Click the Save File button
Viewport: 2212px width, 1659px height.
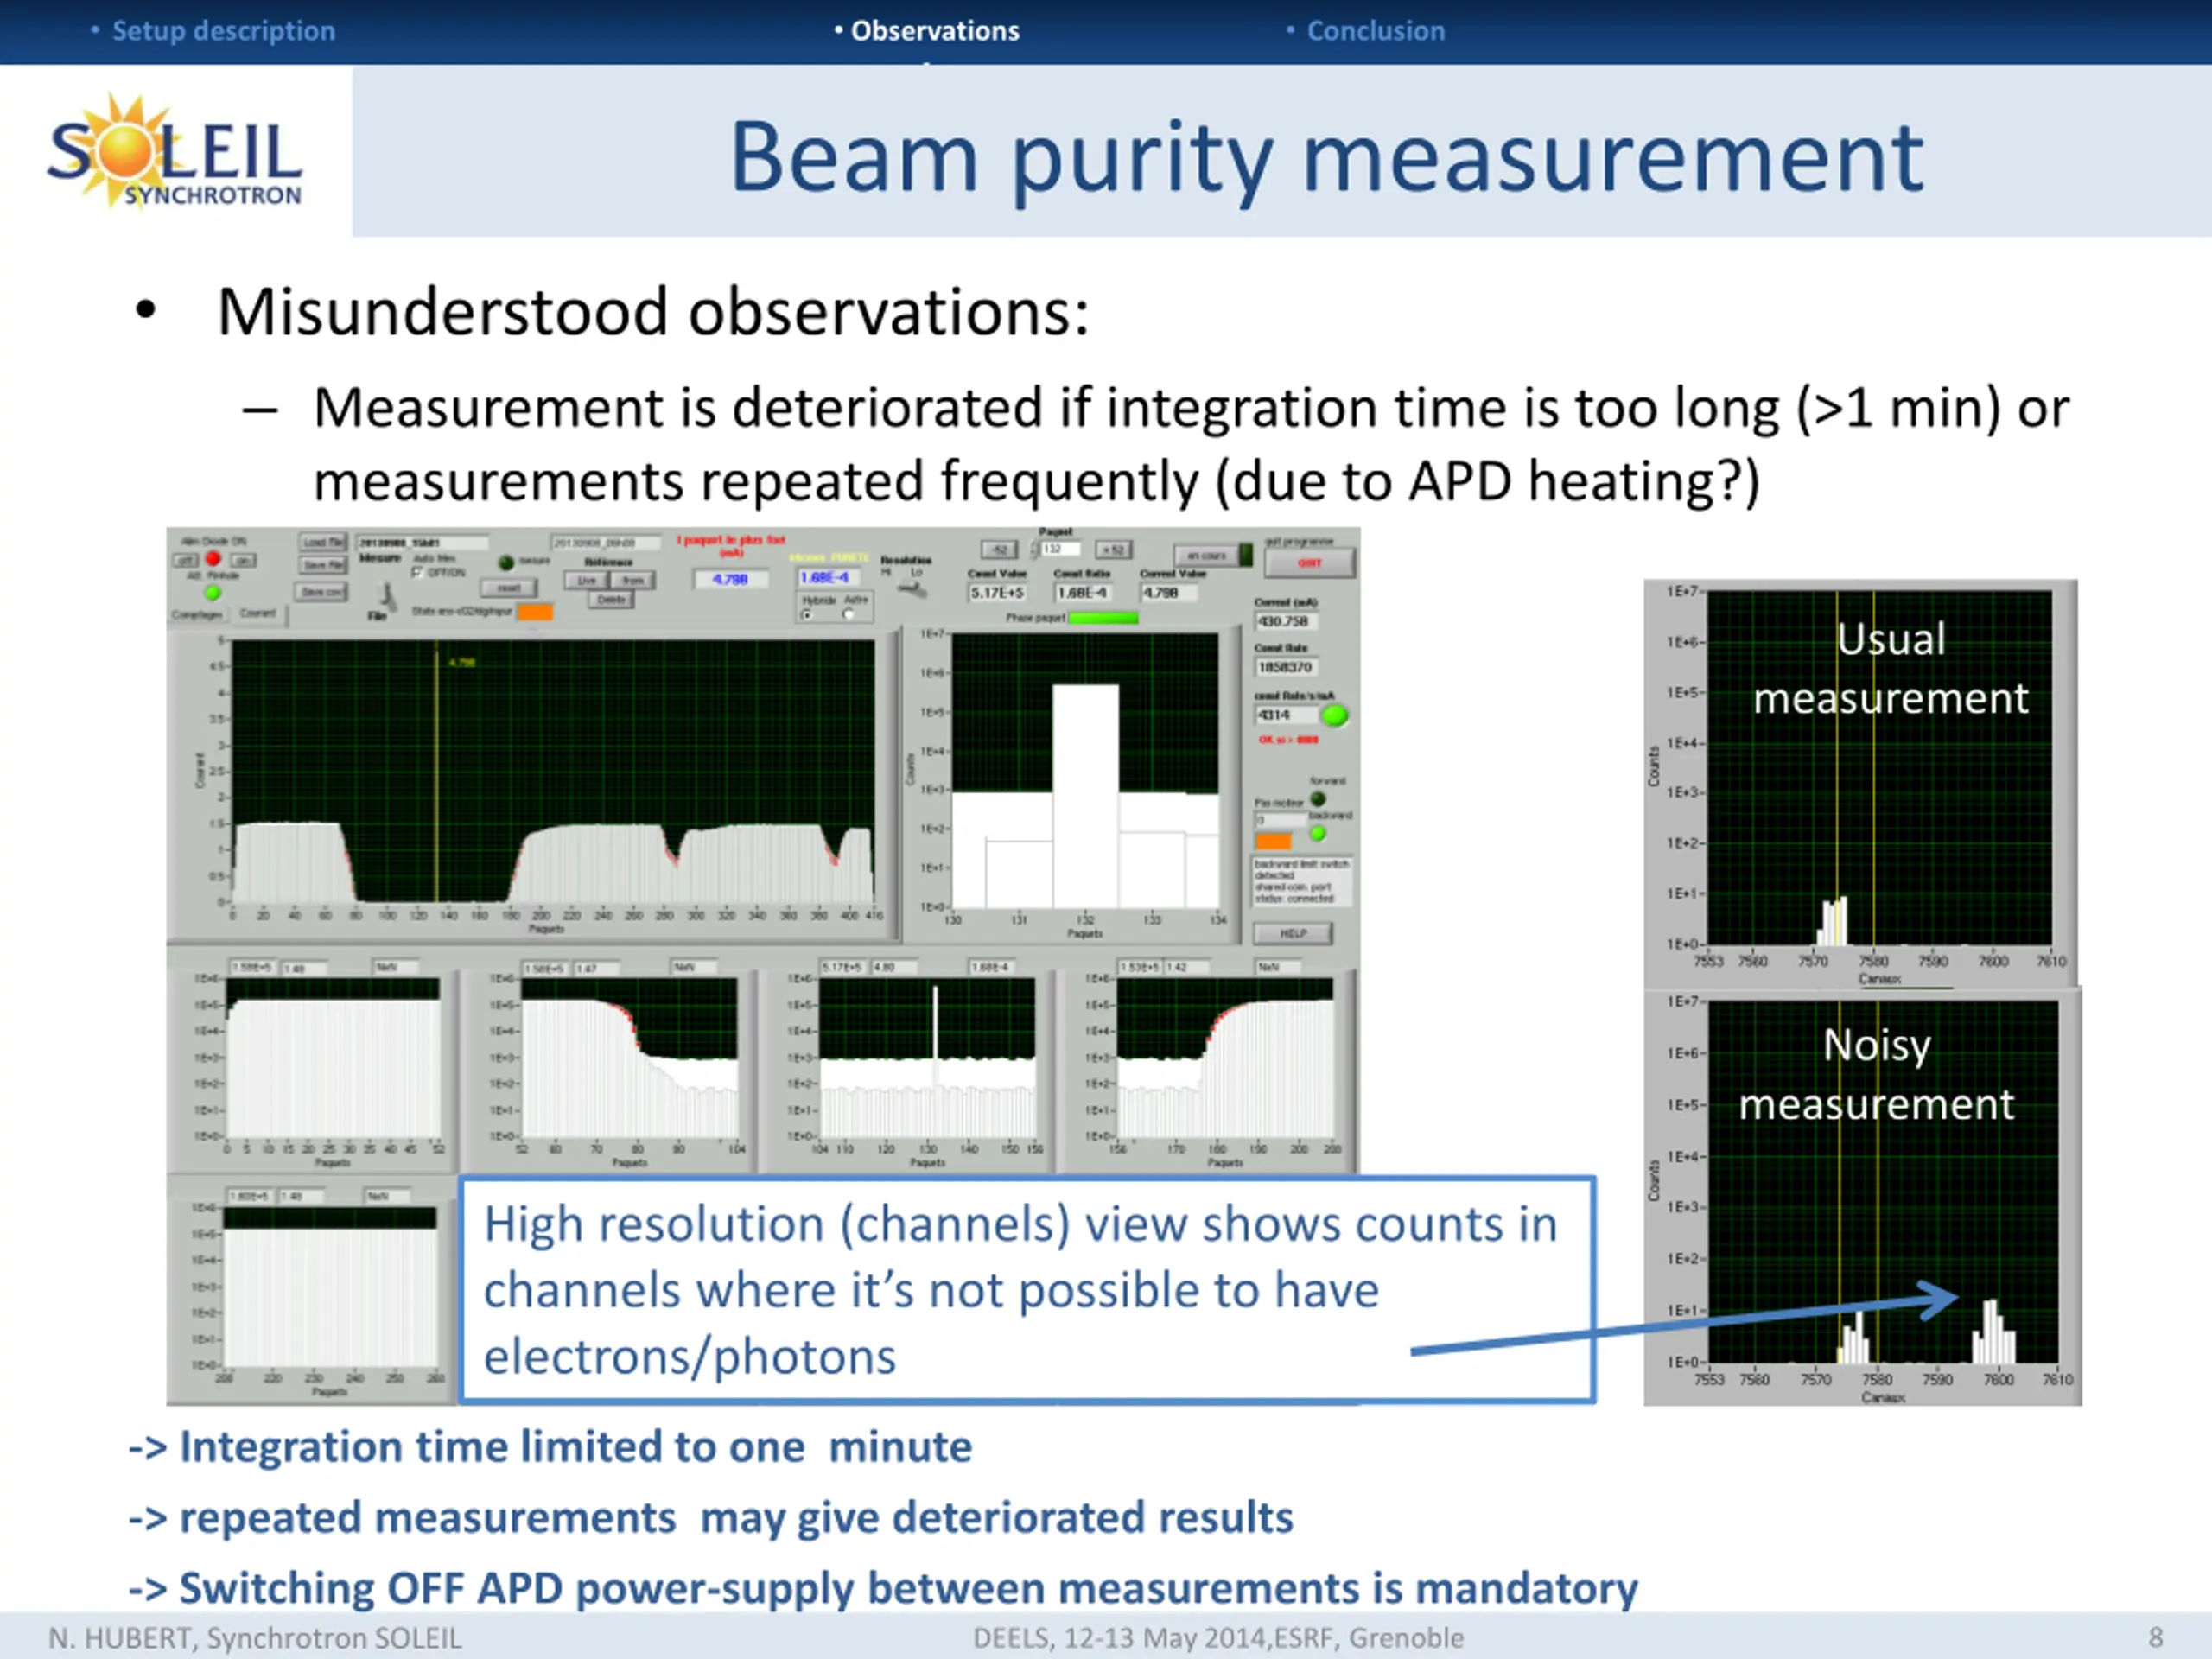coord(323,565)
